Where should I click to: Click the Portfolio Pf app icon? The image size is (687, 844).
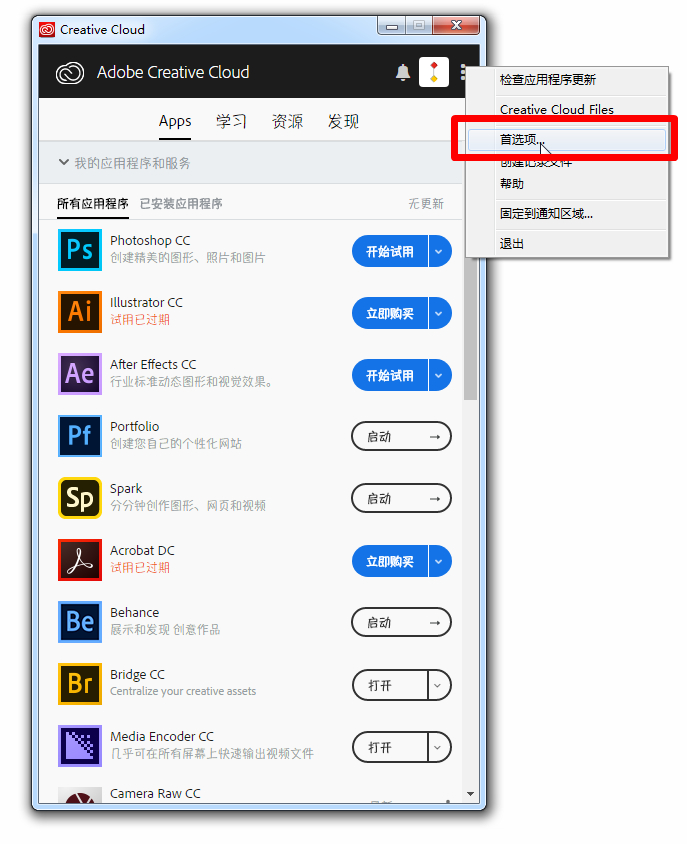80,435
